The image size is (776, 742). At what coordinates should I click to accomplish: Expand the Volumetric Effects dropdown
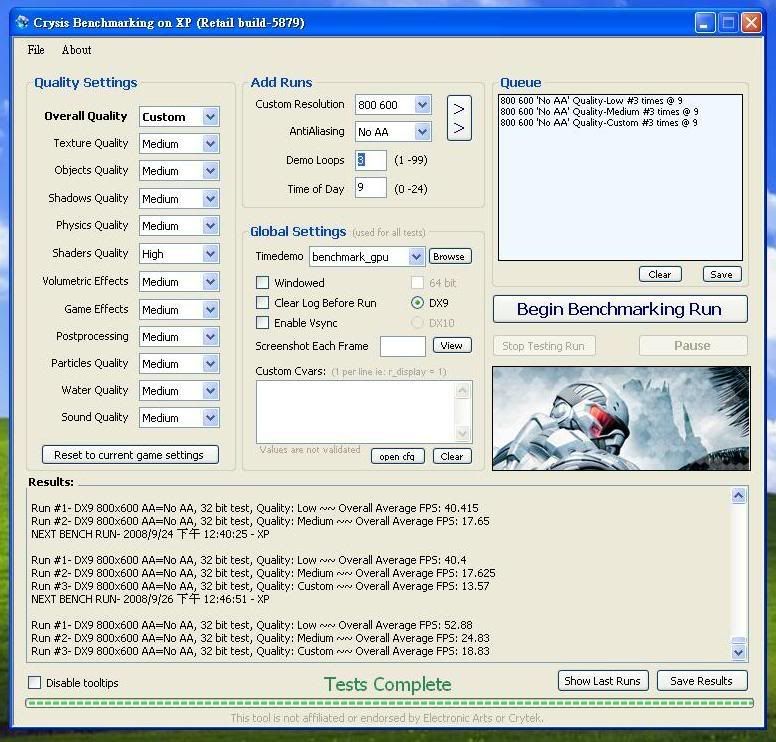[x=211, y=282]
